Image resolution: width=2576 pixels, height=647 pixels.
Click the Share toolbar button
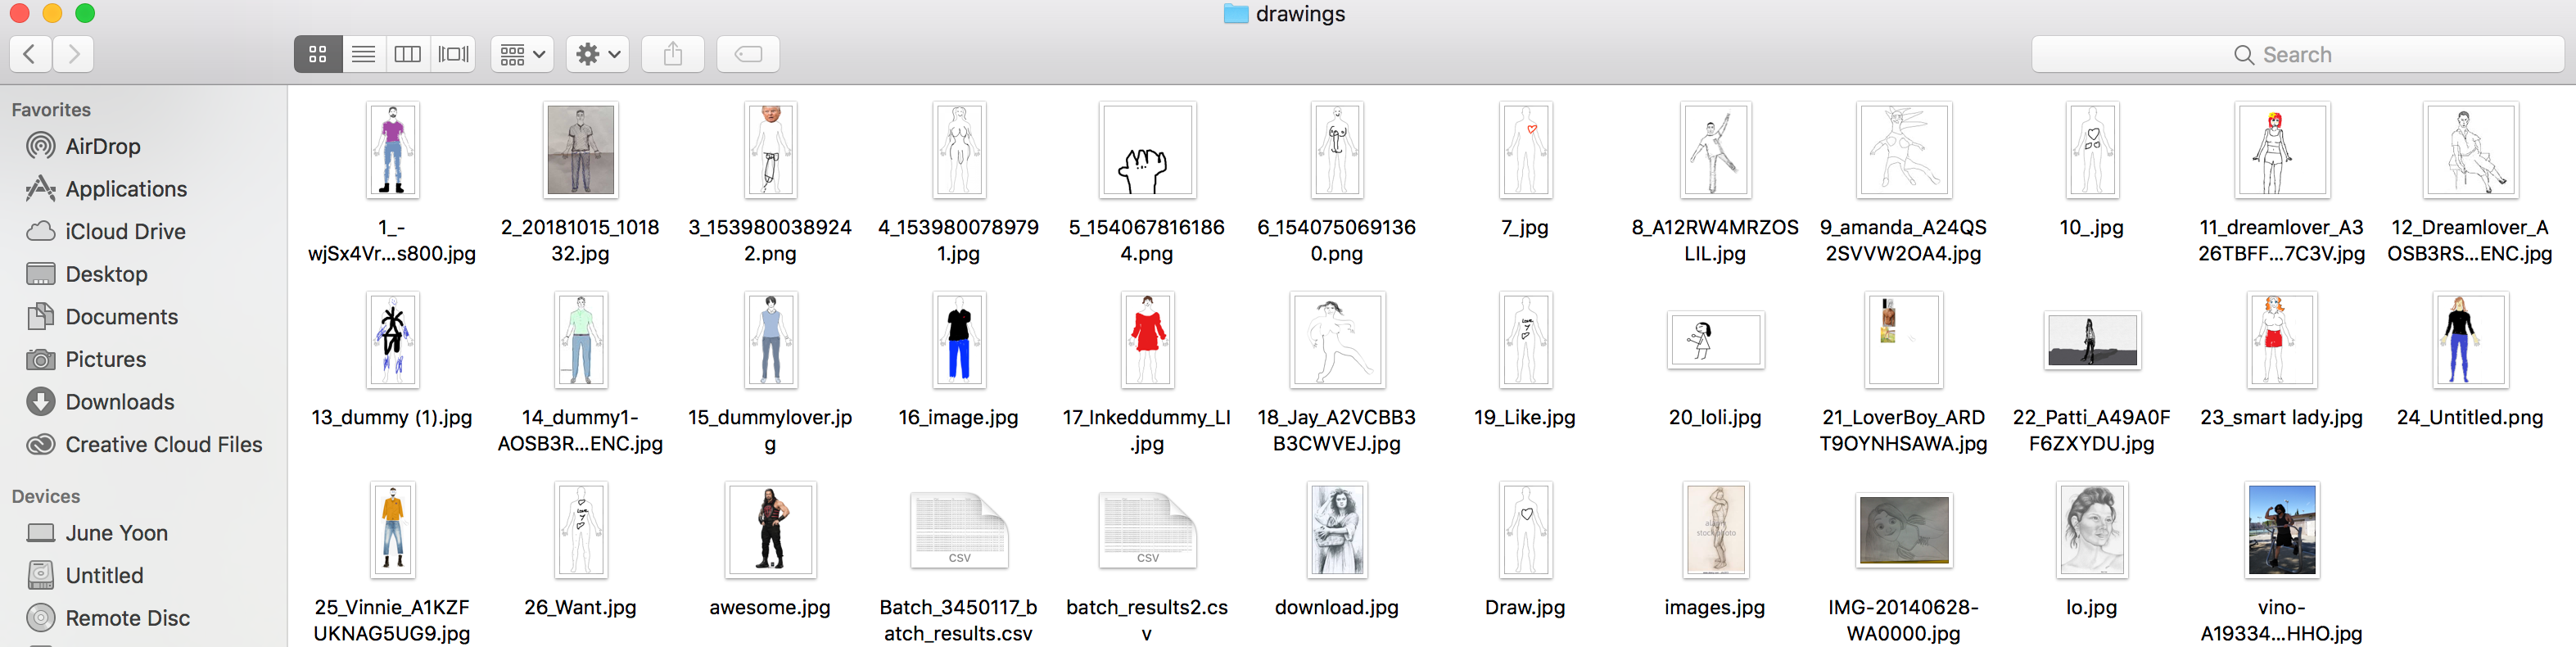click(x=673, y=54)
